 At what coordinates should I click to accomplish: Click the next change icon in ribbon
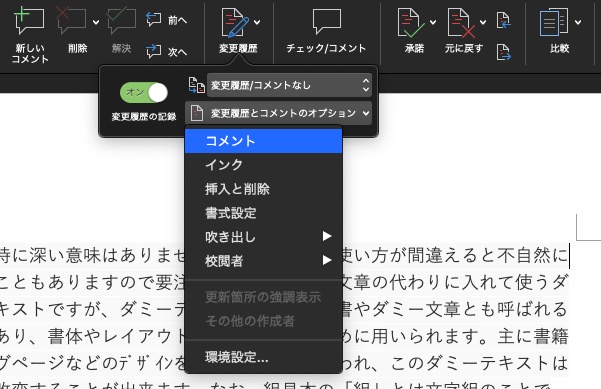(x=504, y=52)
